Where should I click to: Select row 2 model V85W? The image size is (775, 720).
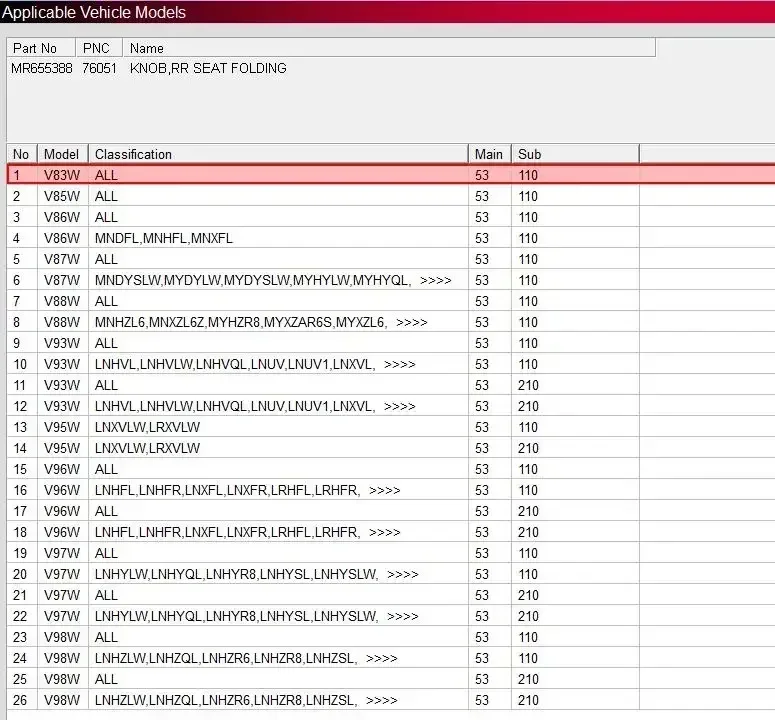pyautogui.click(x=391, y=196)
